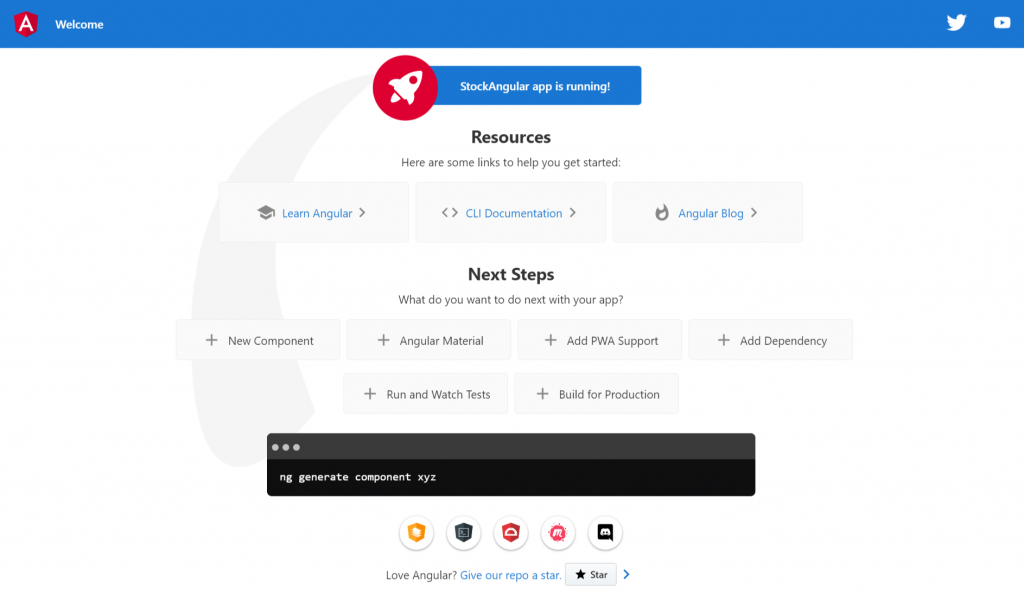Click the Love Angular? text

(x=421, y=575)
